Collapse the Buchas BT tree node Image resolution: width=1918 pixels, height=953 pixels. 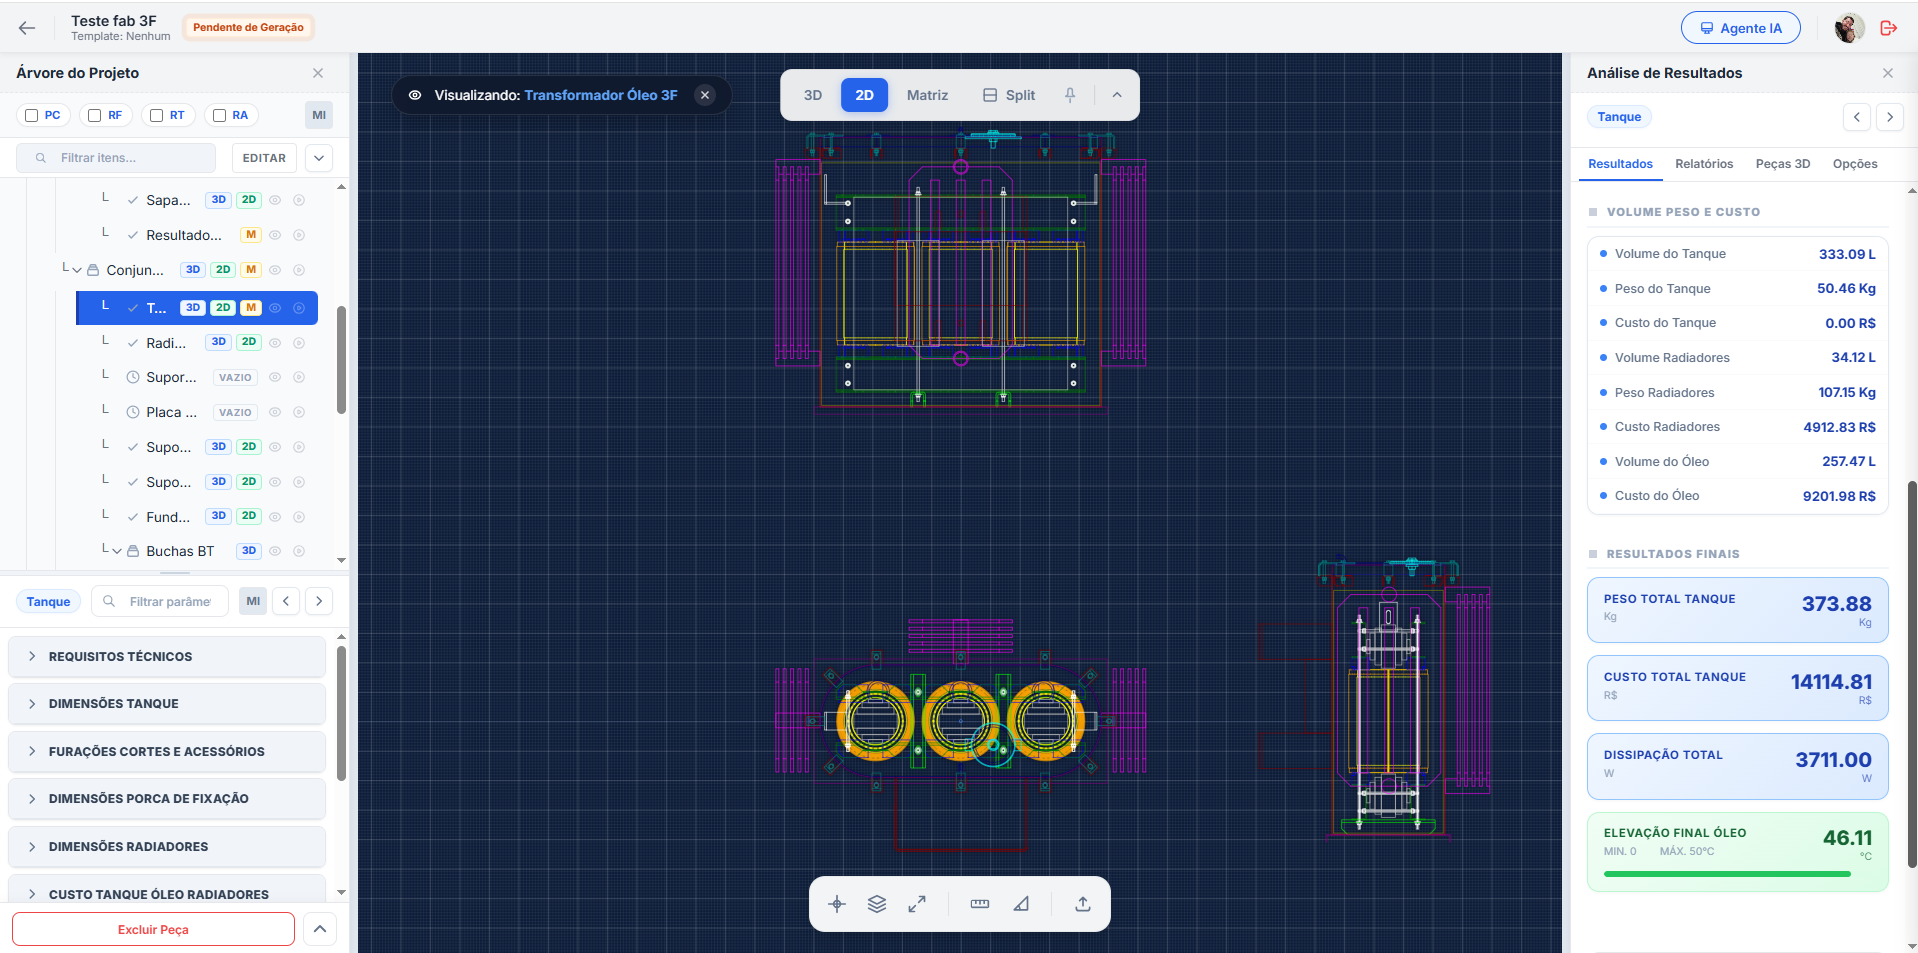tap(117, 551)
